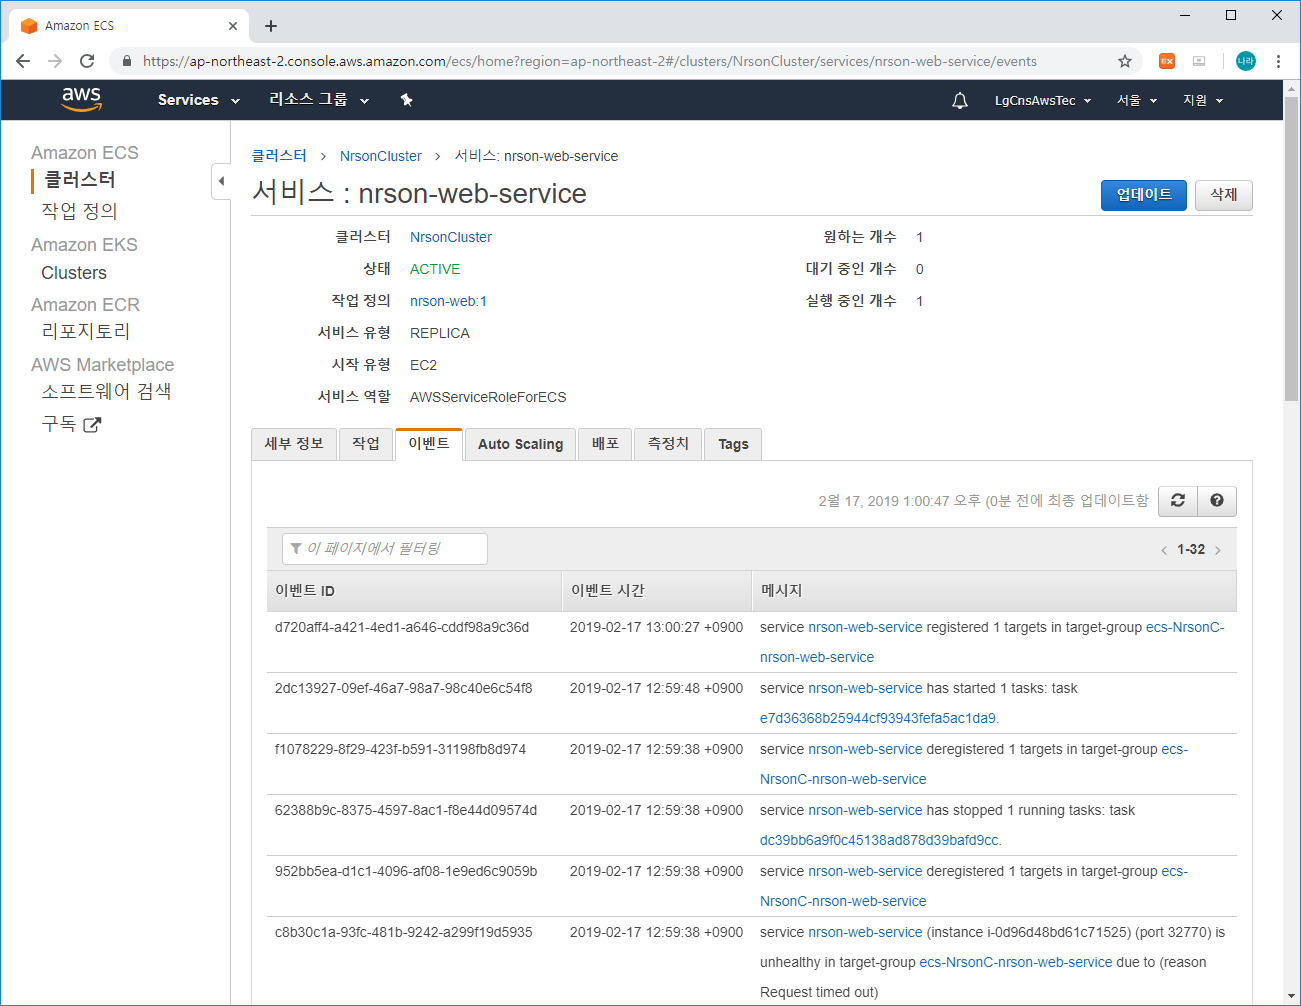Viewport: 1301px width, 1006px height.
Task: Open the pin shortcuts icon in navbar
Action: pyautogui.click(x=406, y=100)
